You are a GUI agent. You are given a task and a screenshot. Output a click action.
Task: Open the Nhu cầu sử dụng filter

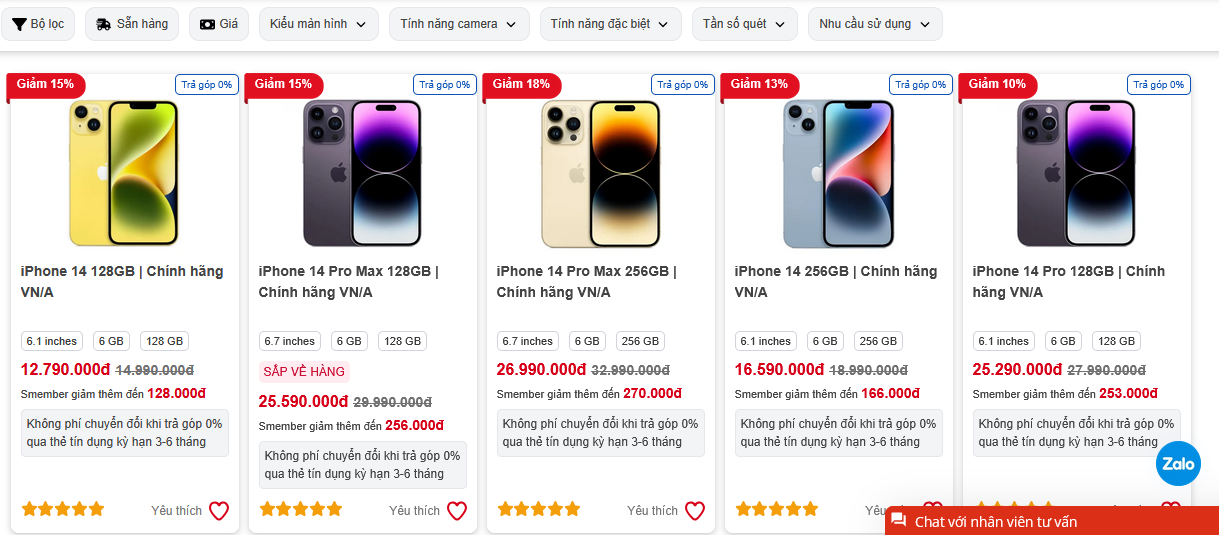(x=875, y=24)
